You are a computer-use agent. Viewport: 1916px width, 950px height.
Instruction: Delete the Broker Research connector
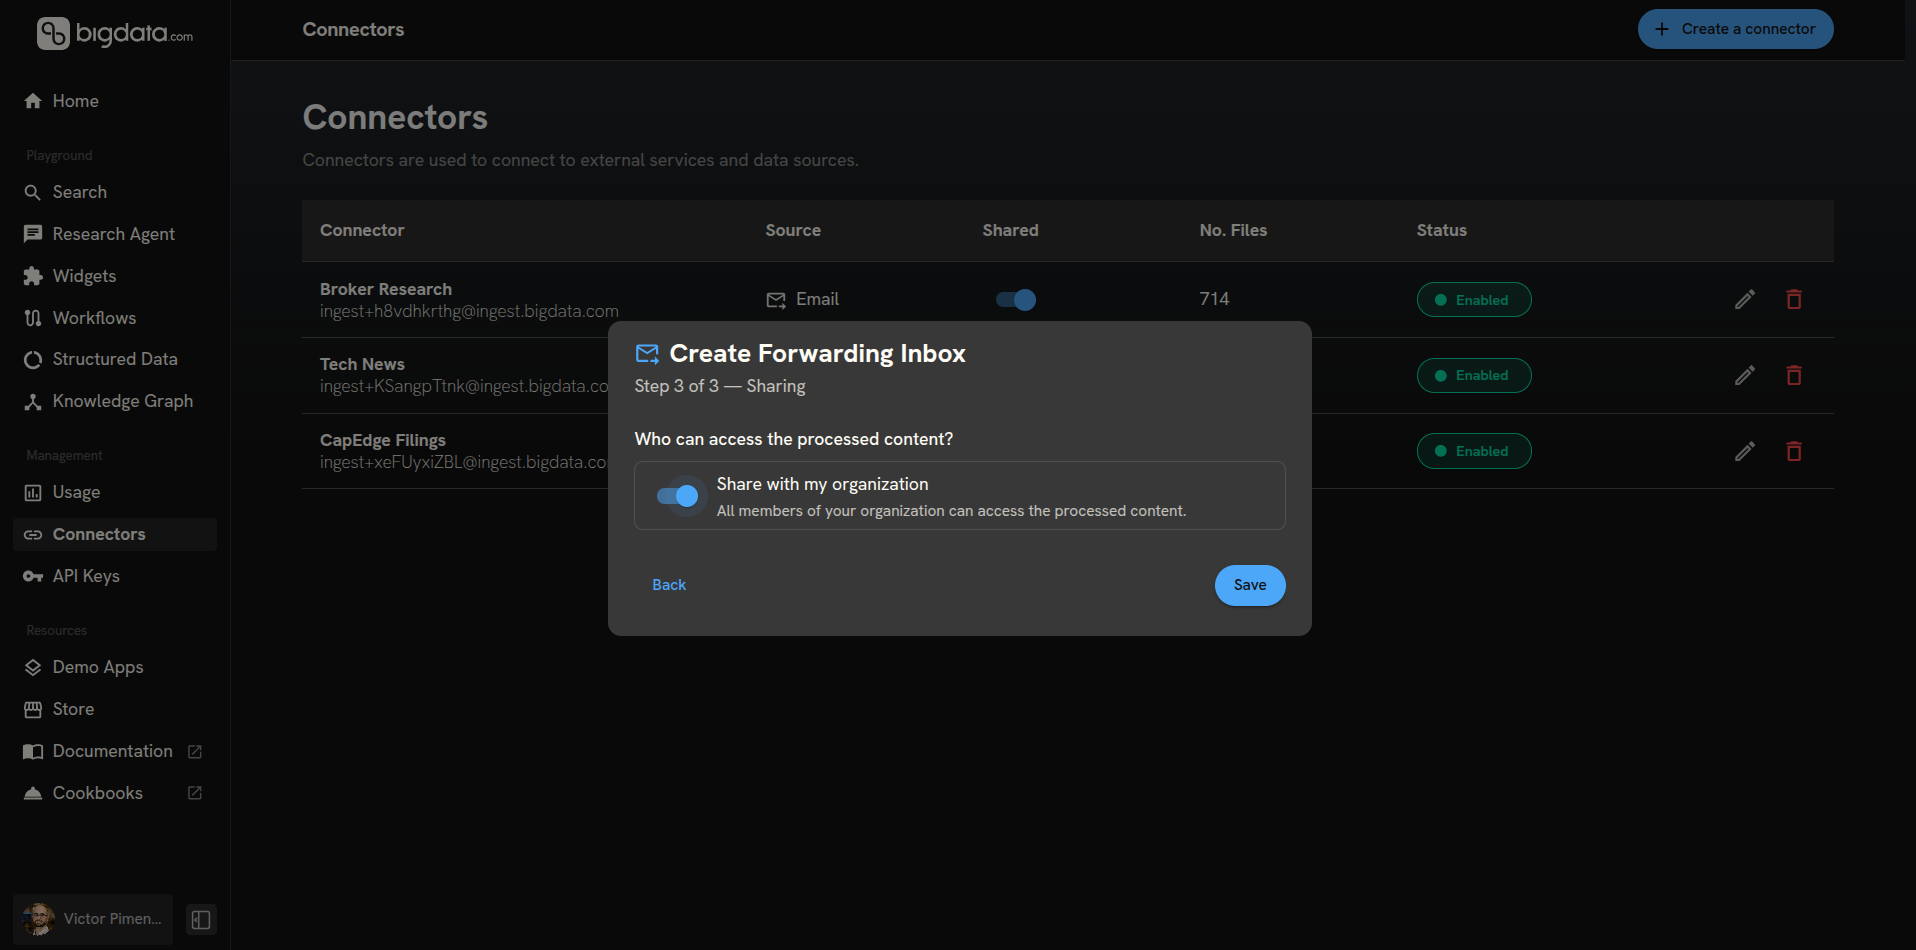pos(1794,299)
